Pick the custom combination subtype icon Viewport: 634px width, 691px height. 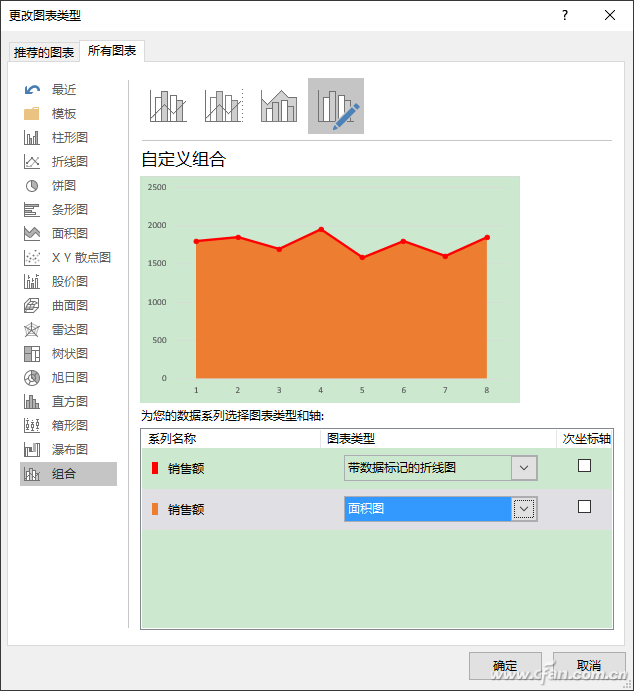pyautogui.click(x=336, y=106)
